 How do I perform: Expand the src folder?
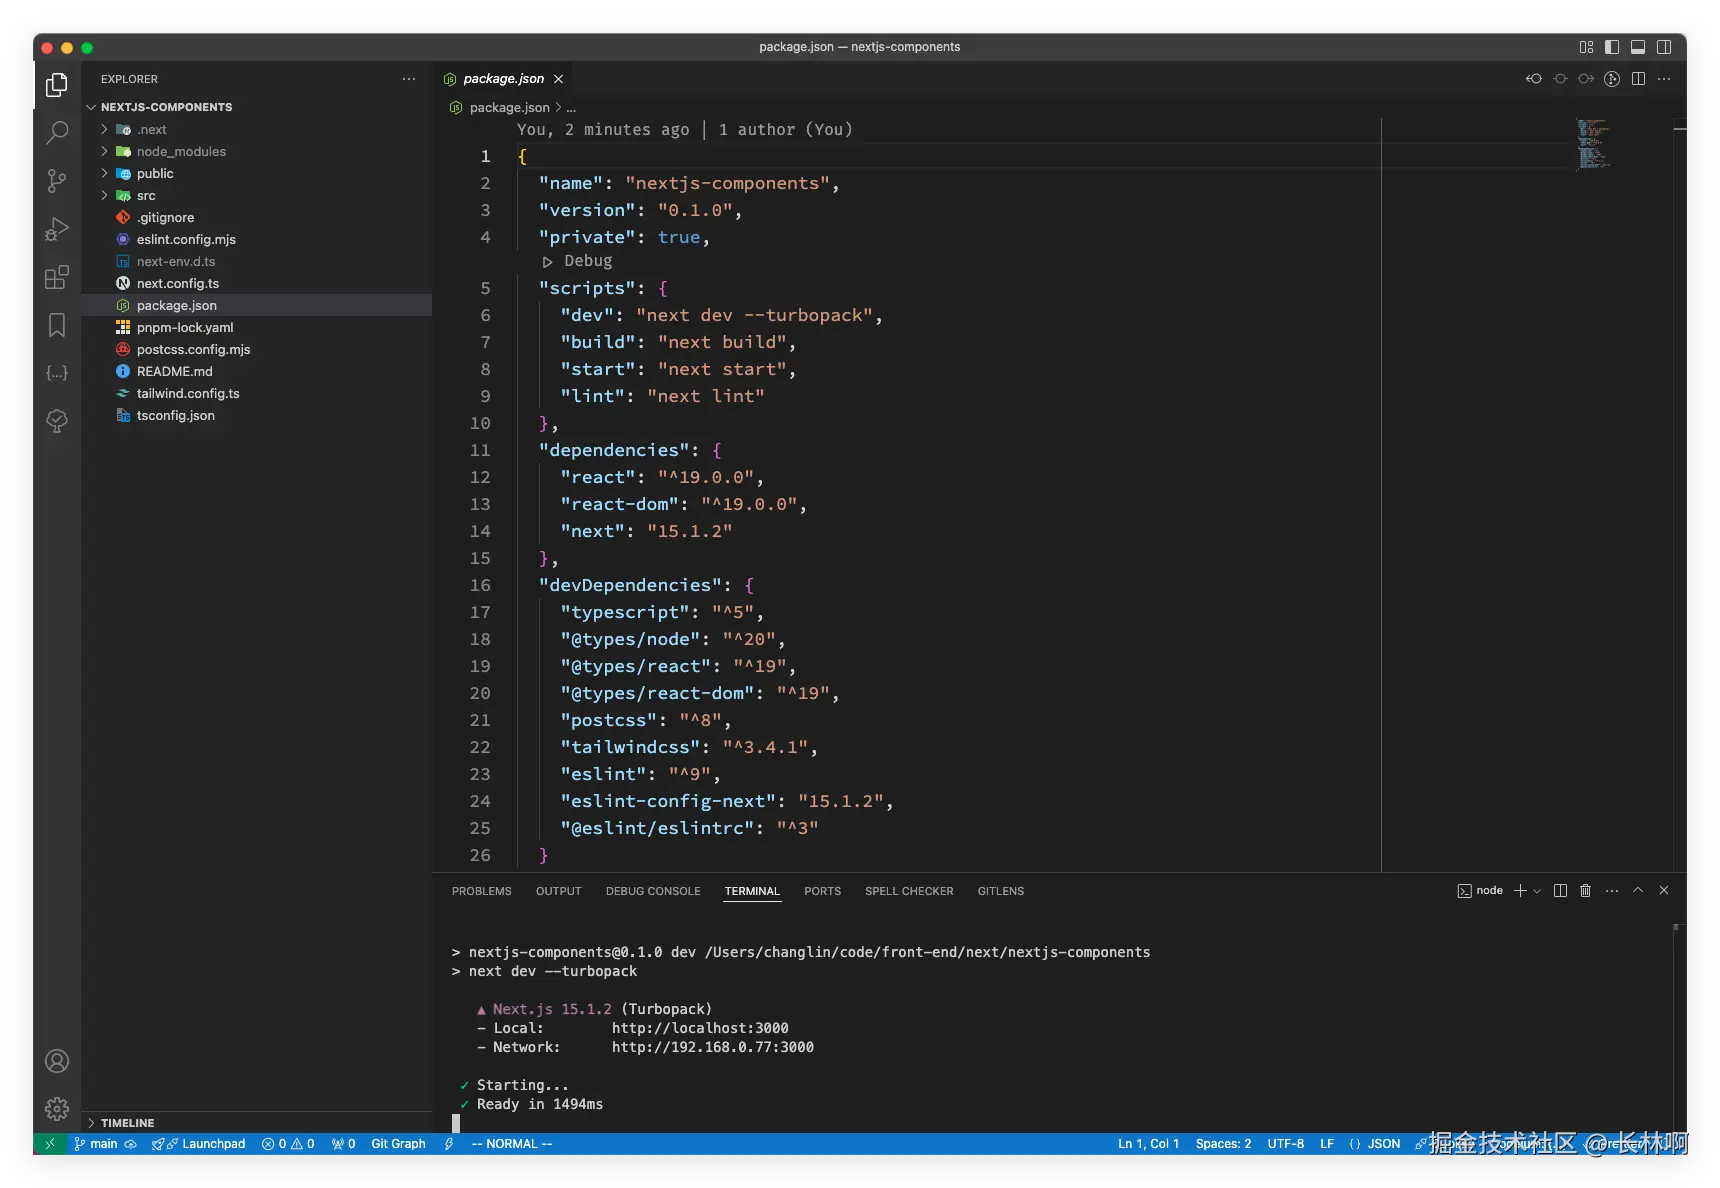click(x=146, y=195)
